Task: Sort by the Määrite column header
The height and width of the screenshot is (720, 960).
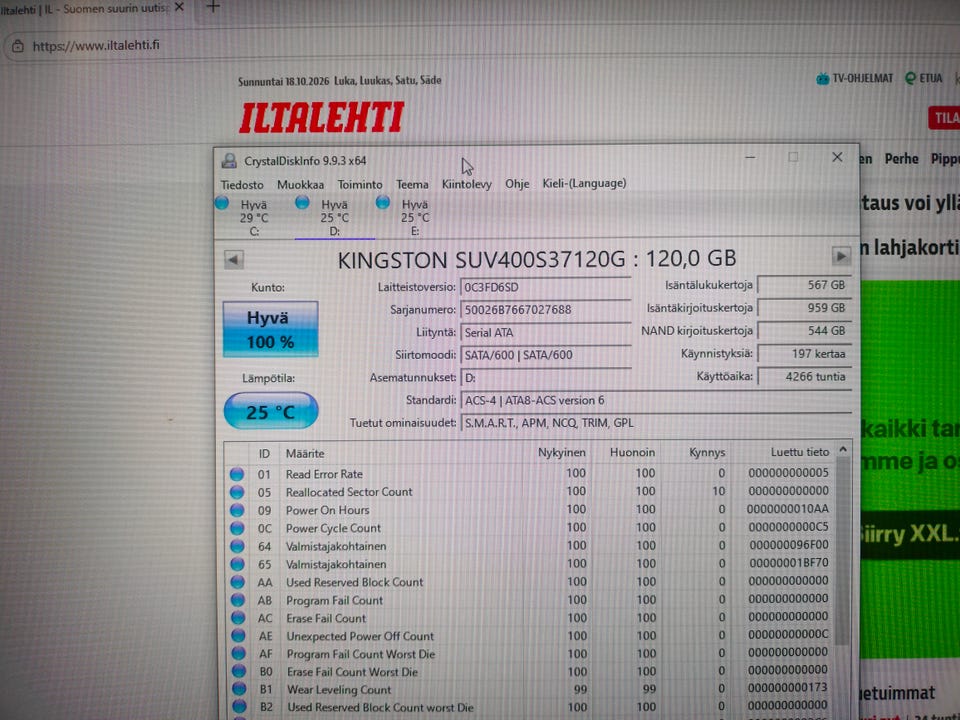Action: 305,454
